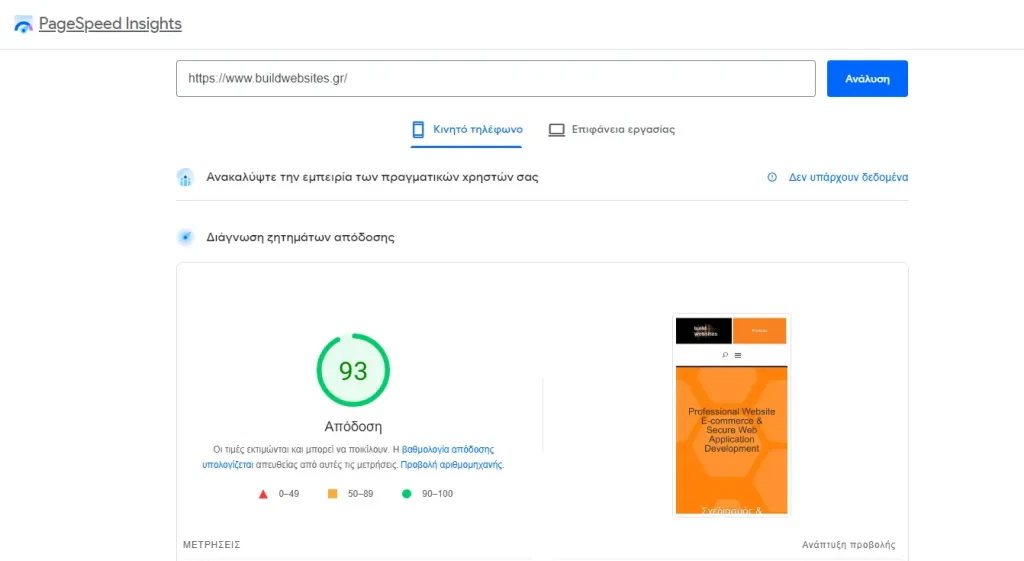
Task: Click the Ανακαλύψτε την εμπειρία heading text
Action: tap(372, 177)
